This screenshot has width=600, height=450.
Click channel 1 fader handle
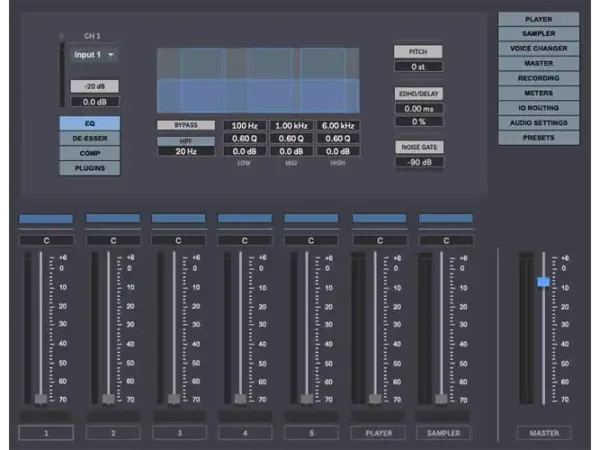pyautogui.click(x=41, y=399)
